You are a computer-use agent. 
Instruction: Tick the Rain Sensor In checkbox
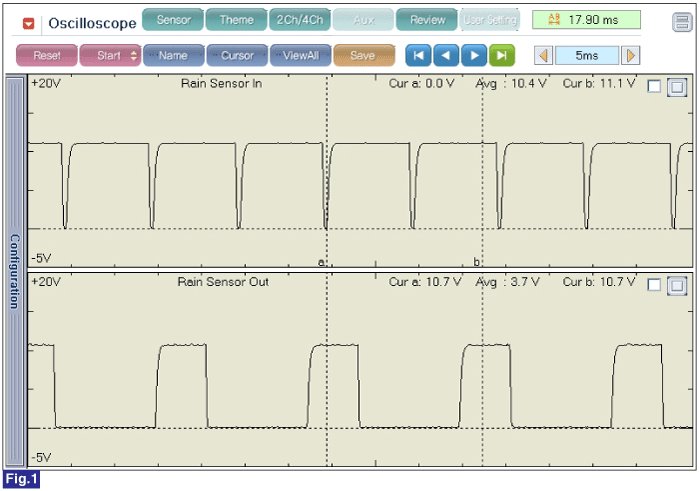654,88
